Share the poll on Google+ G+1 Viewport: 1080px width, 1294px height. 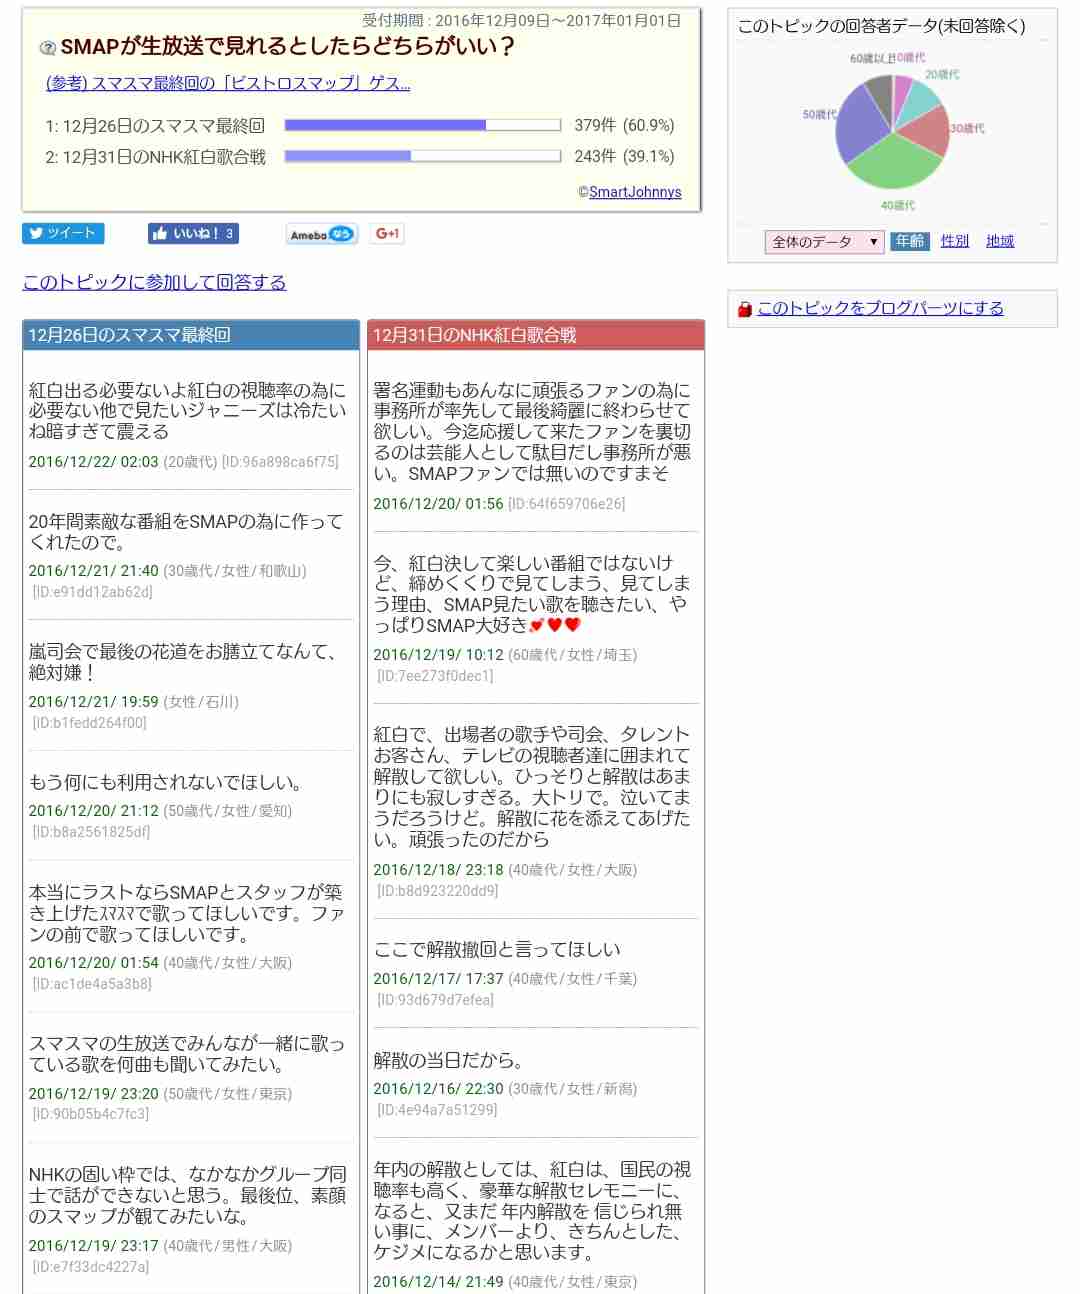(387, 234)
